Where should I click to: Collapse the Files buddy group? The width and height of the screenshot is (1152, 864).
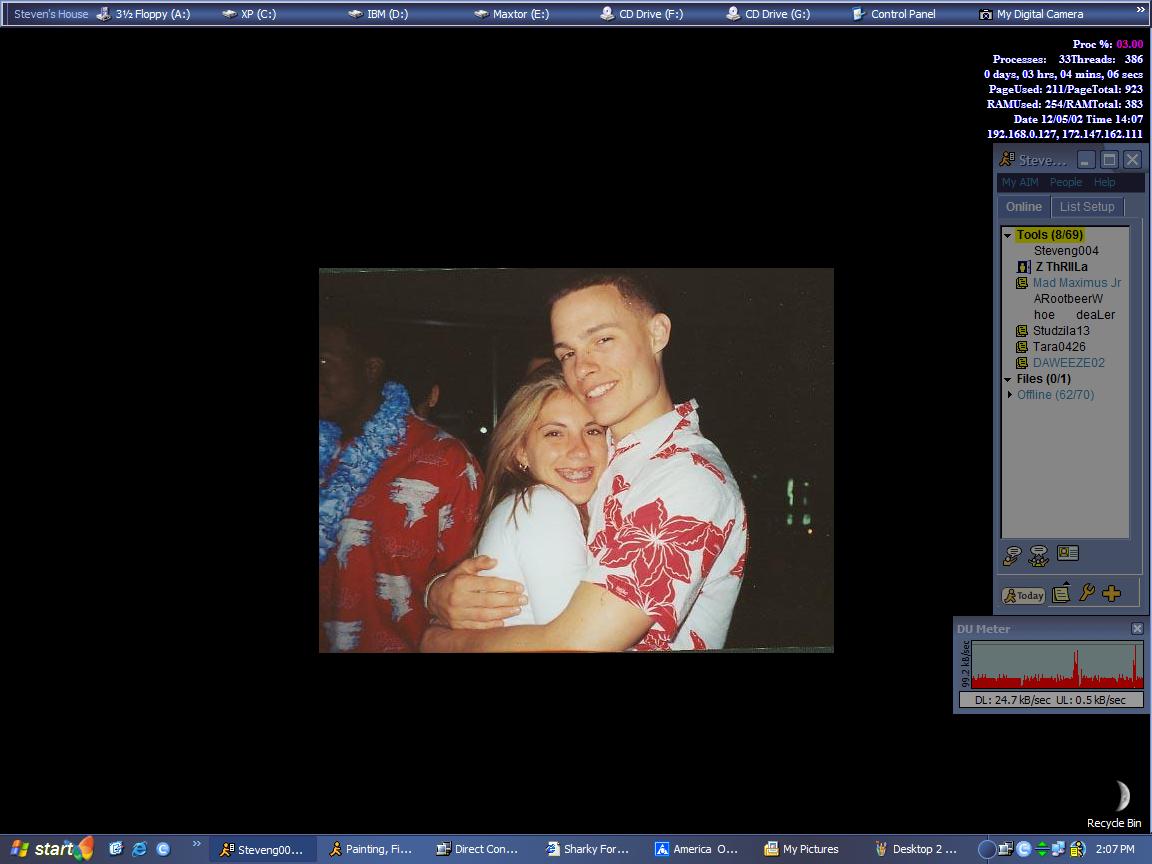click(1008, 379)
